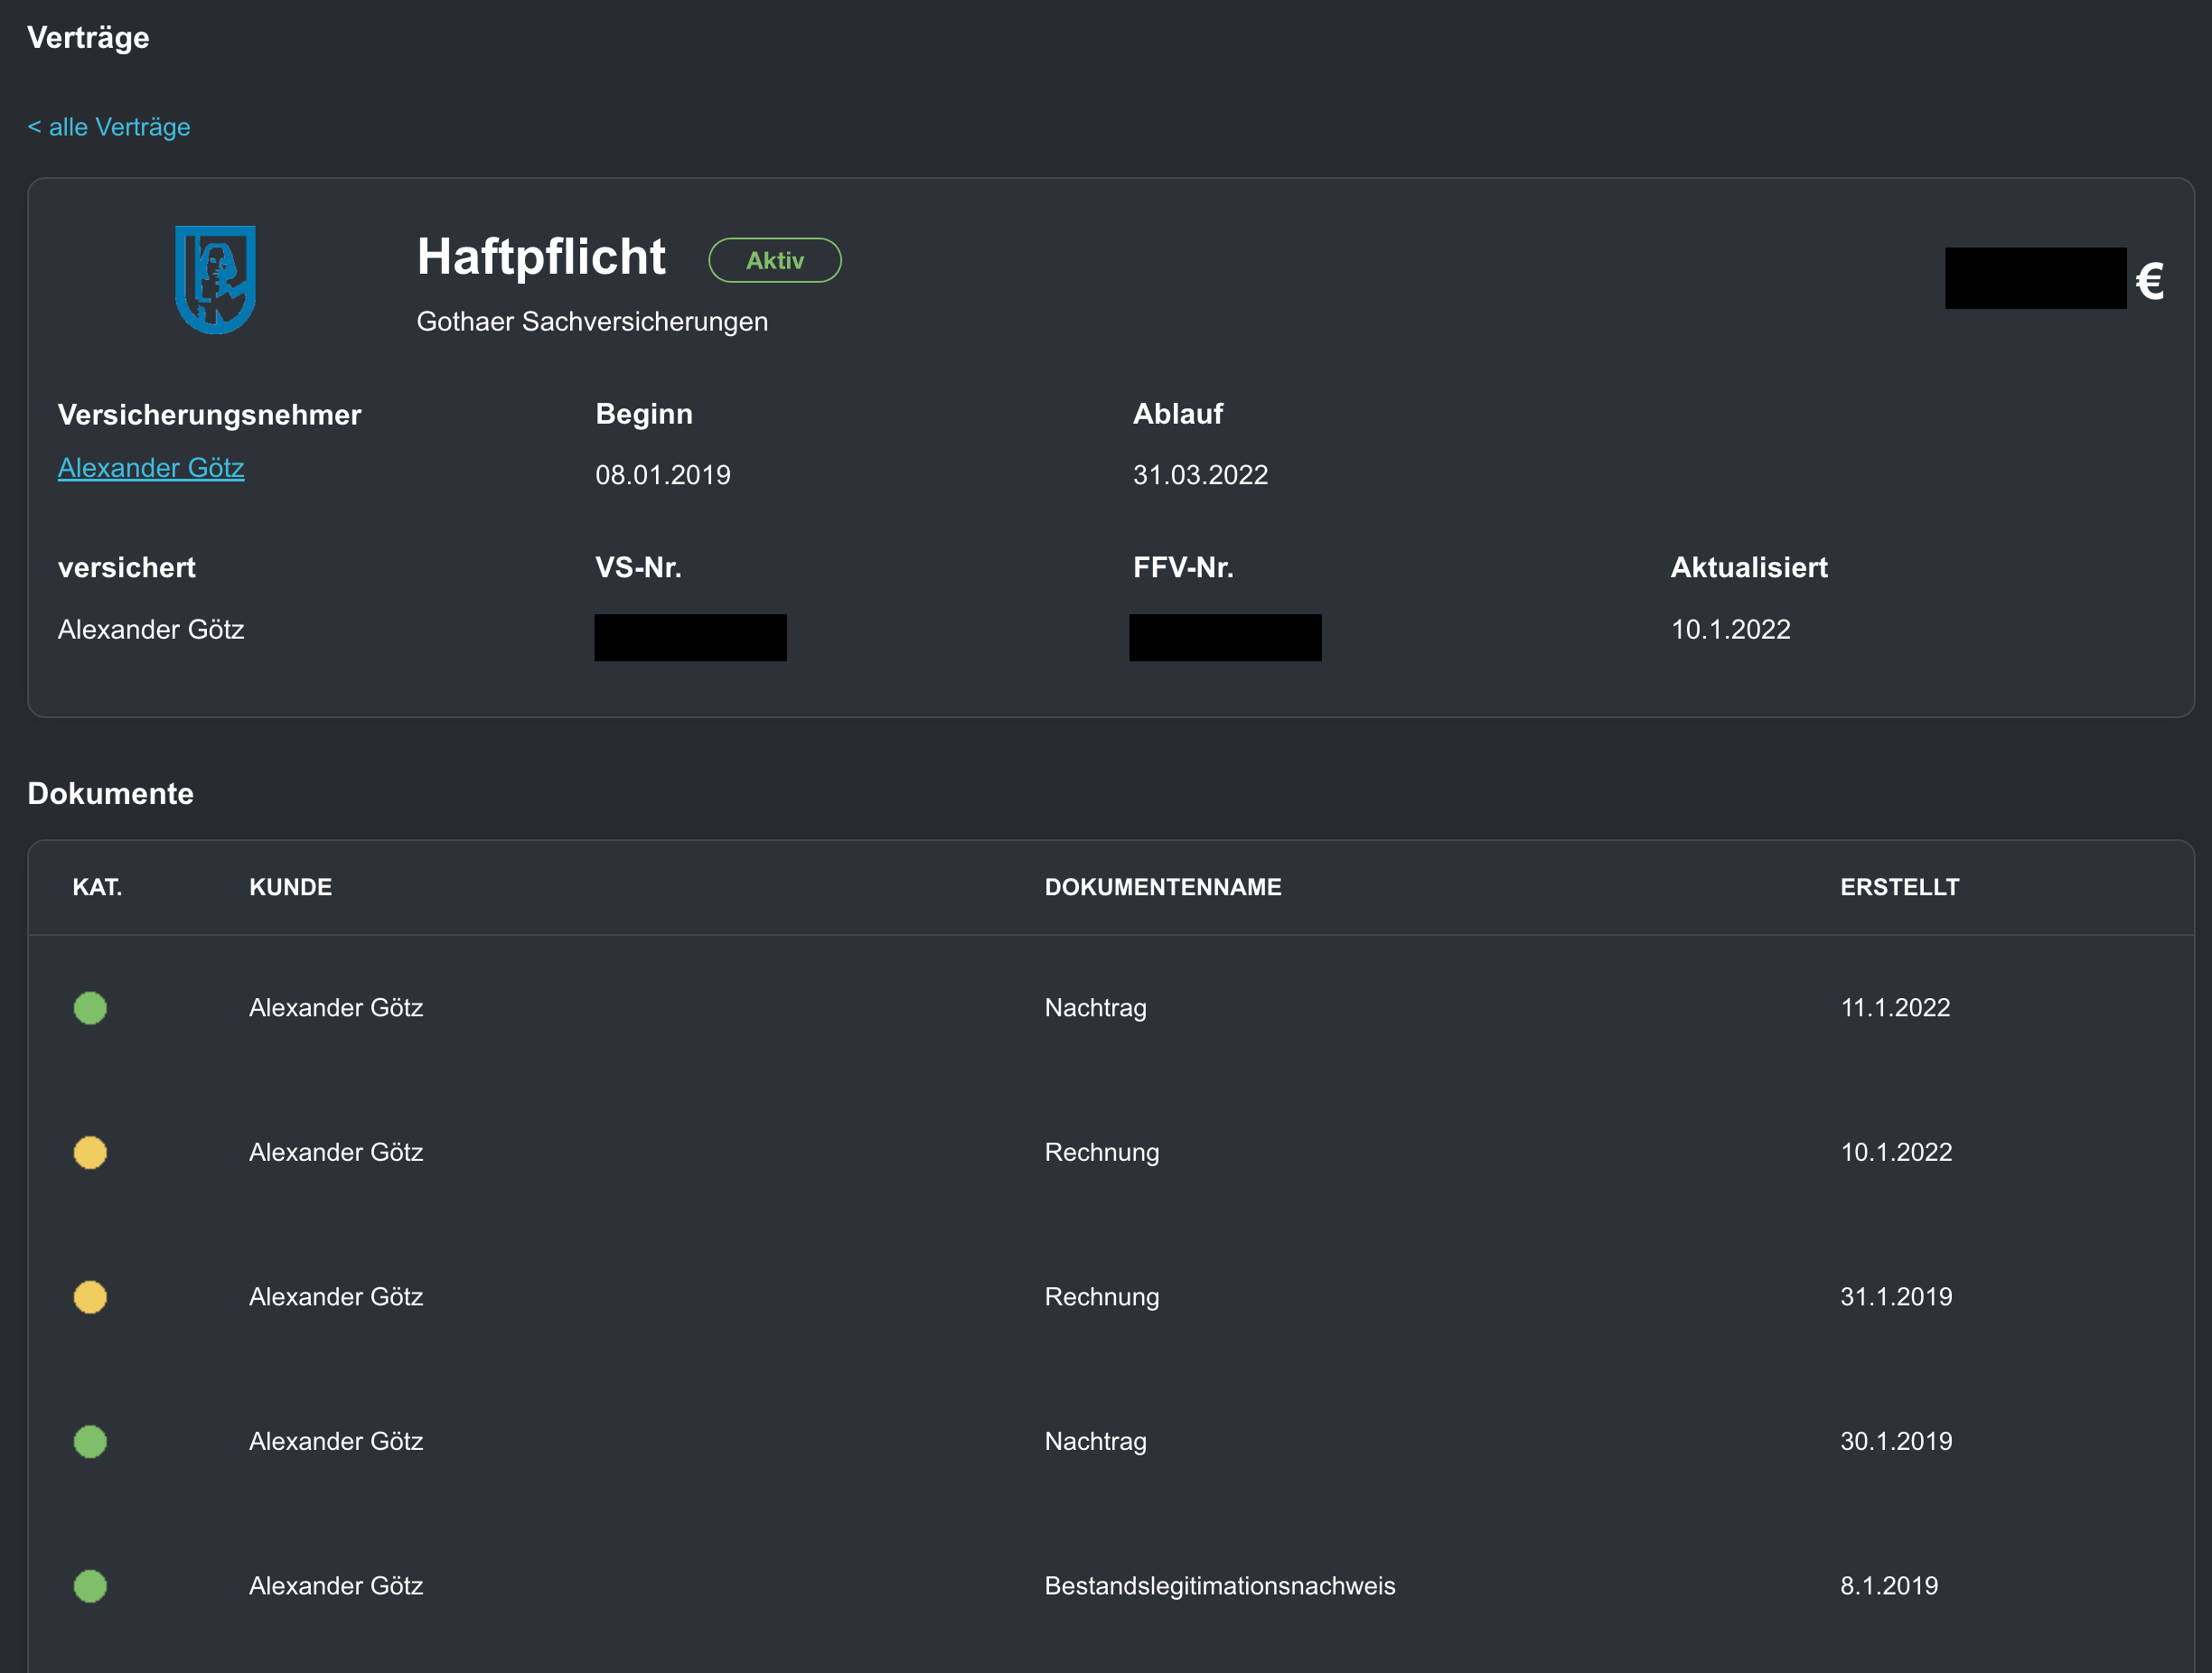Click the yellow dot of the 31.1.2019 Rechnung
Image resolution: width=2212 pixels, height=1673 pixels.
click(x=90, y=1297)
